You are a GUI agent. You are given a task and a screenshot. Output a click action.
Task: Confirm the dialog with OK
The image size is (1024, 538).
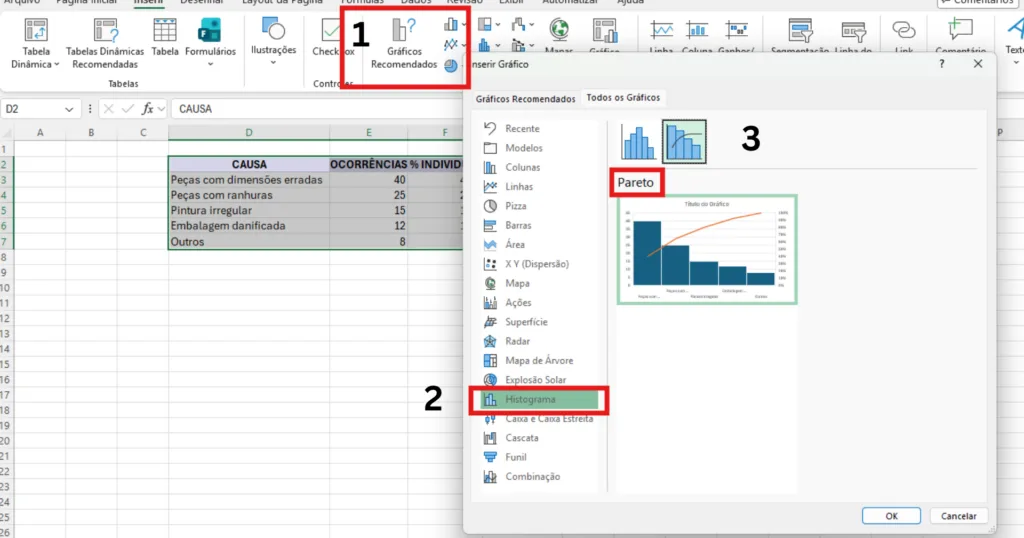[891, 516]
